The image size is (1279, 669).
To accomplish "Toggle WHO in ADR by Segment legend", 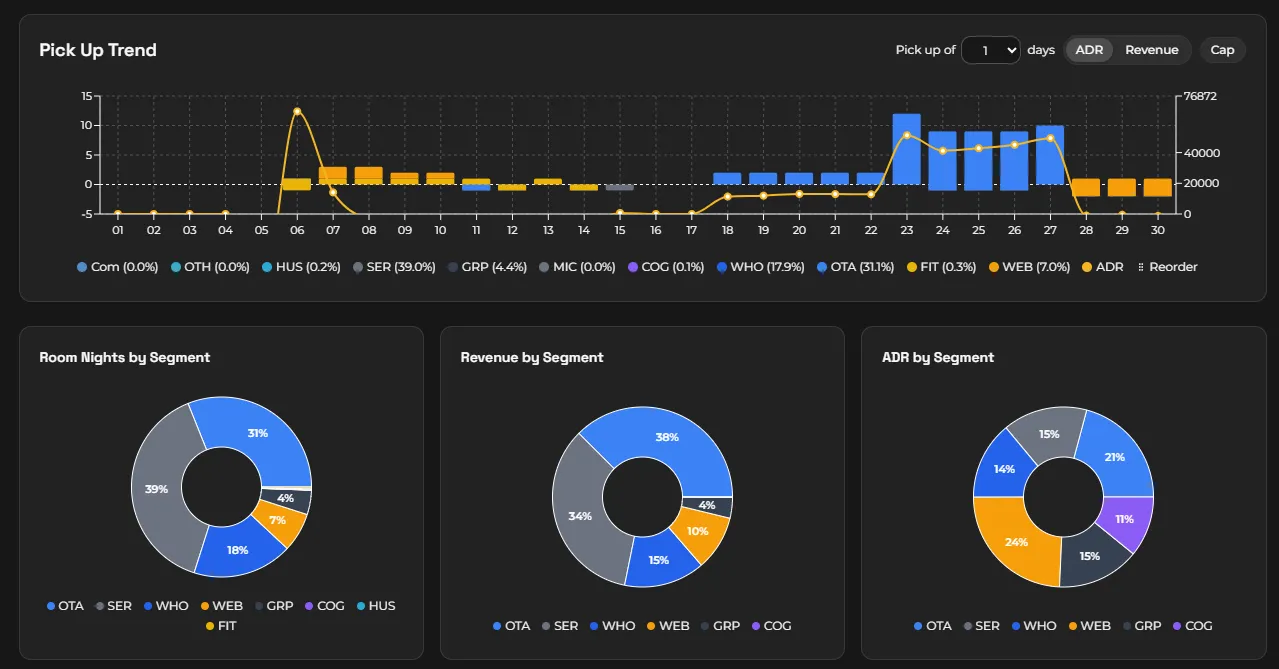I will (x=1033, y=626).
